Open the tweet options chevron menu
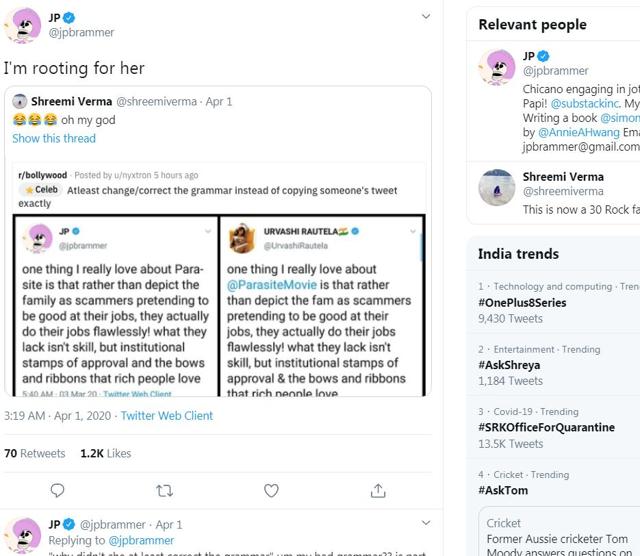 click(425, 17)
